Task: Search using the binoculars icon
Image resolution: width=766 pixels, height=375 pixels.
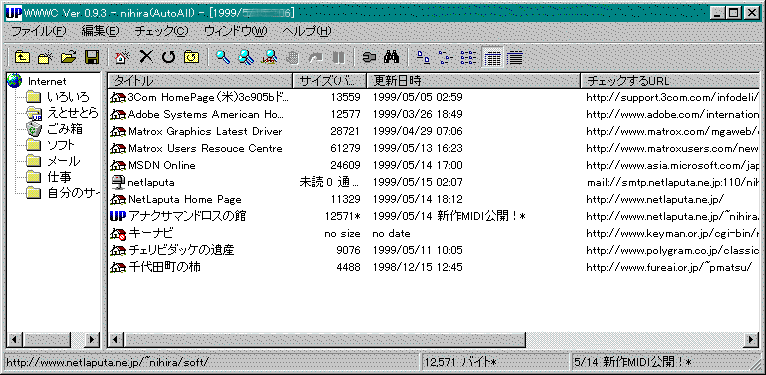Action: click(x=392, y=57)
